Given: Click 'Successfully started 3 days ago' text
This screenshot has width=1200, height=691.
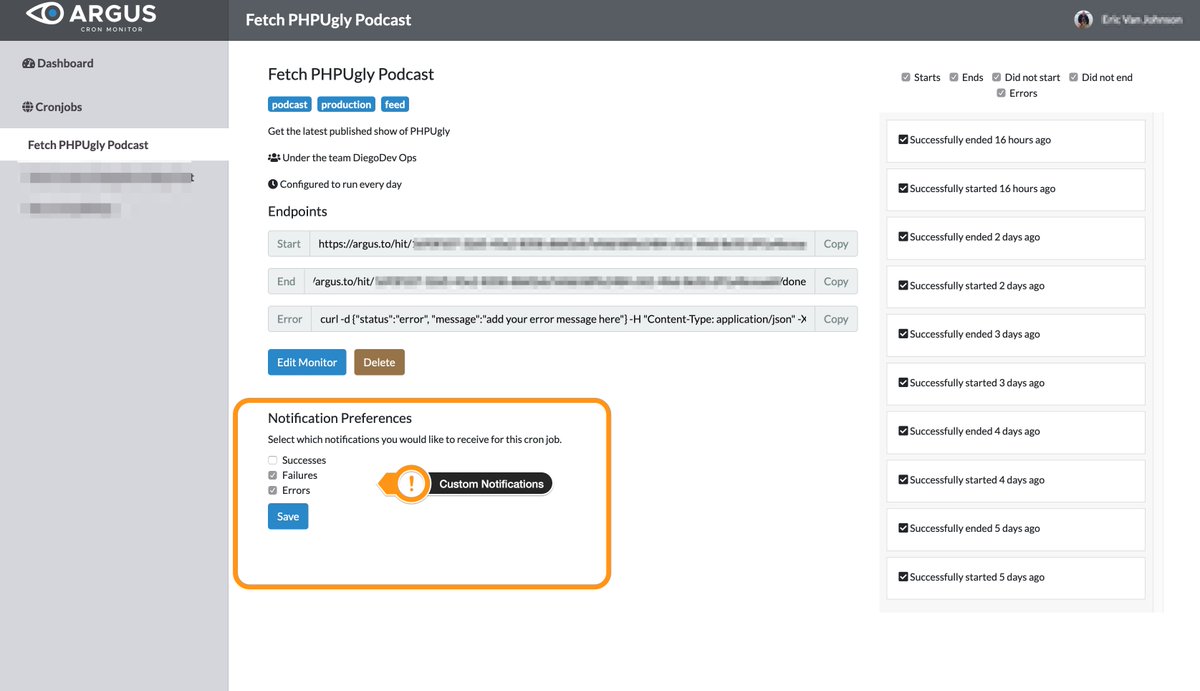Looking at the screenshot, I should click(x=977, y=383).
